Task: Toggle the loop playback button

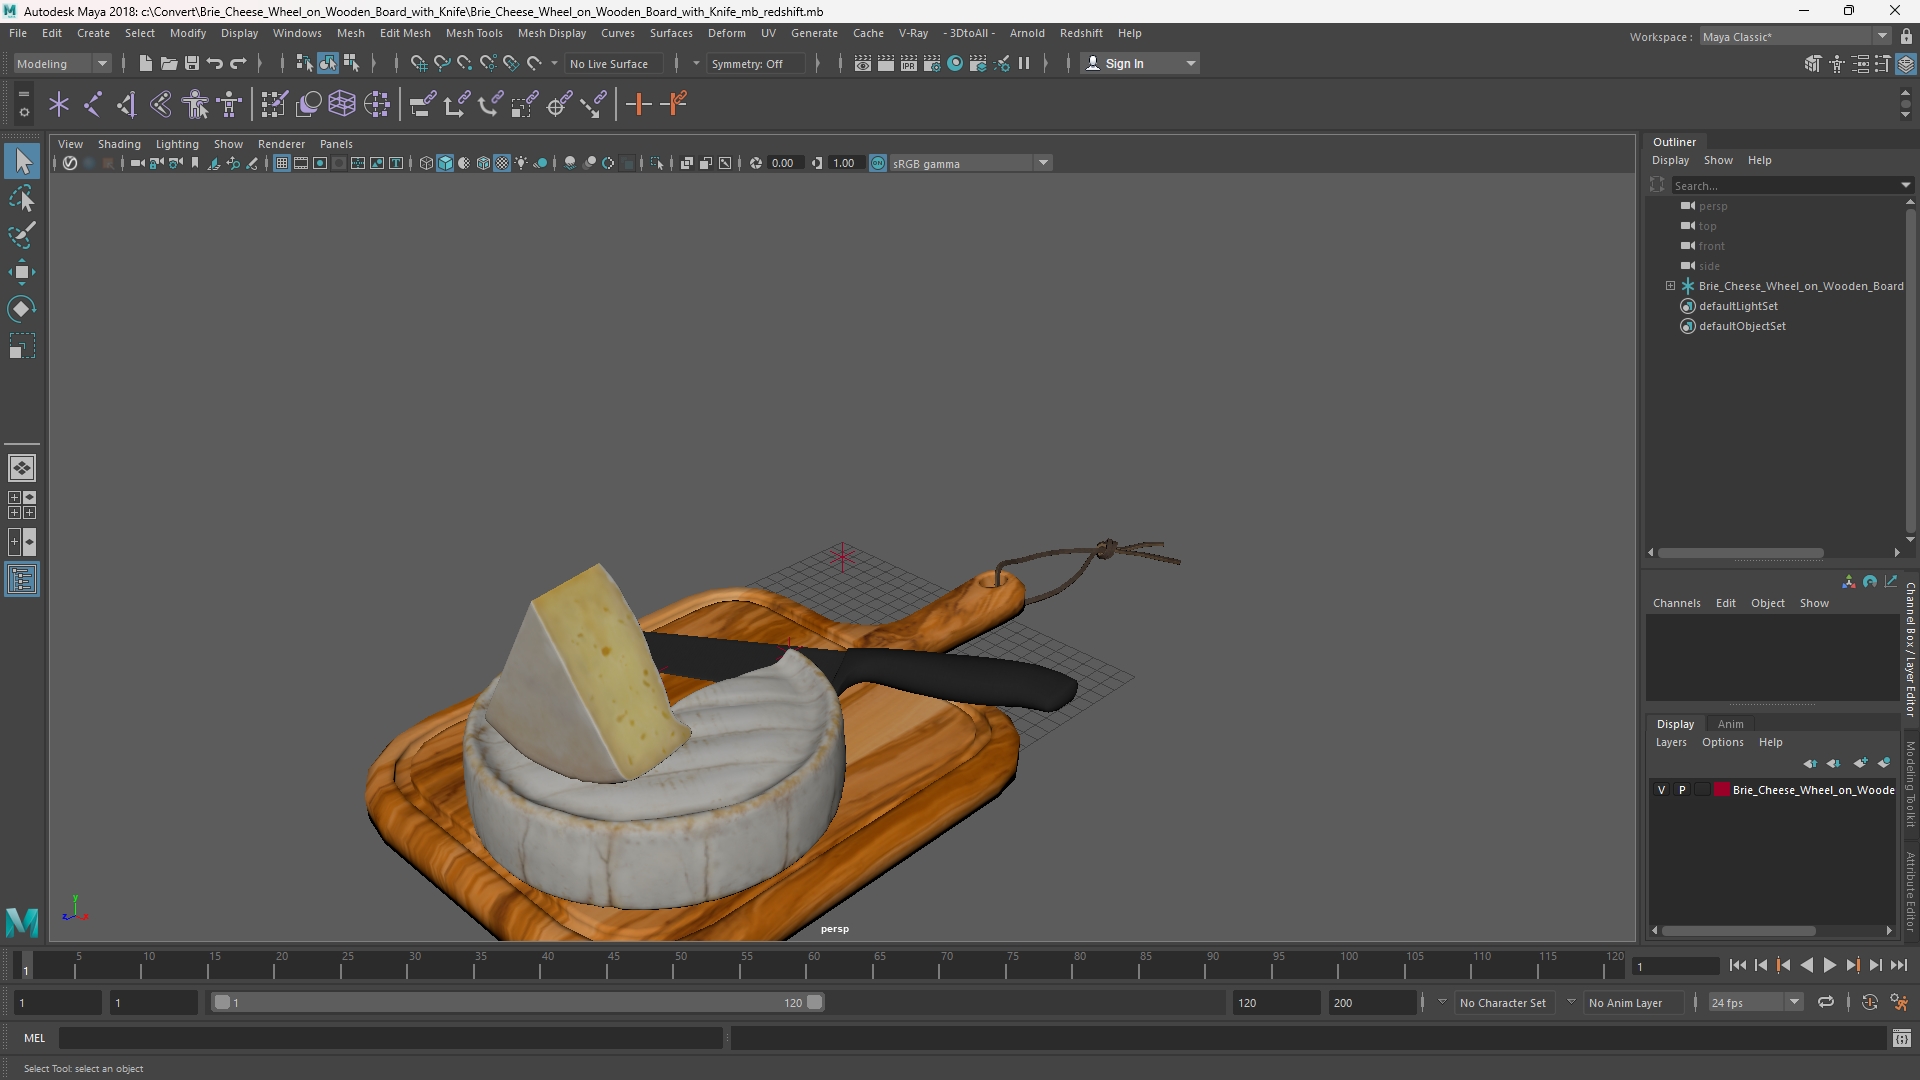Action: click(1826, 1002)
